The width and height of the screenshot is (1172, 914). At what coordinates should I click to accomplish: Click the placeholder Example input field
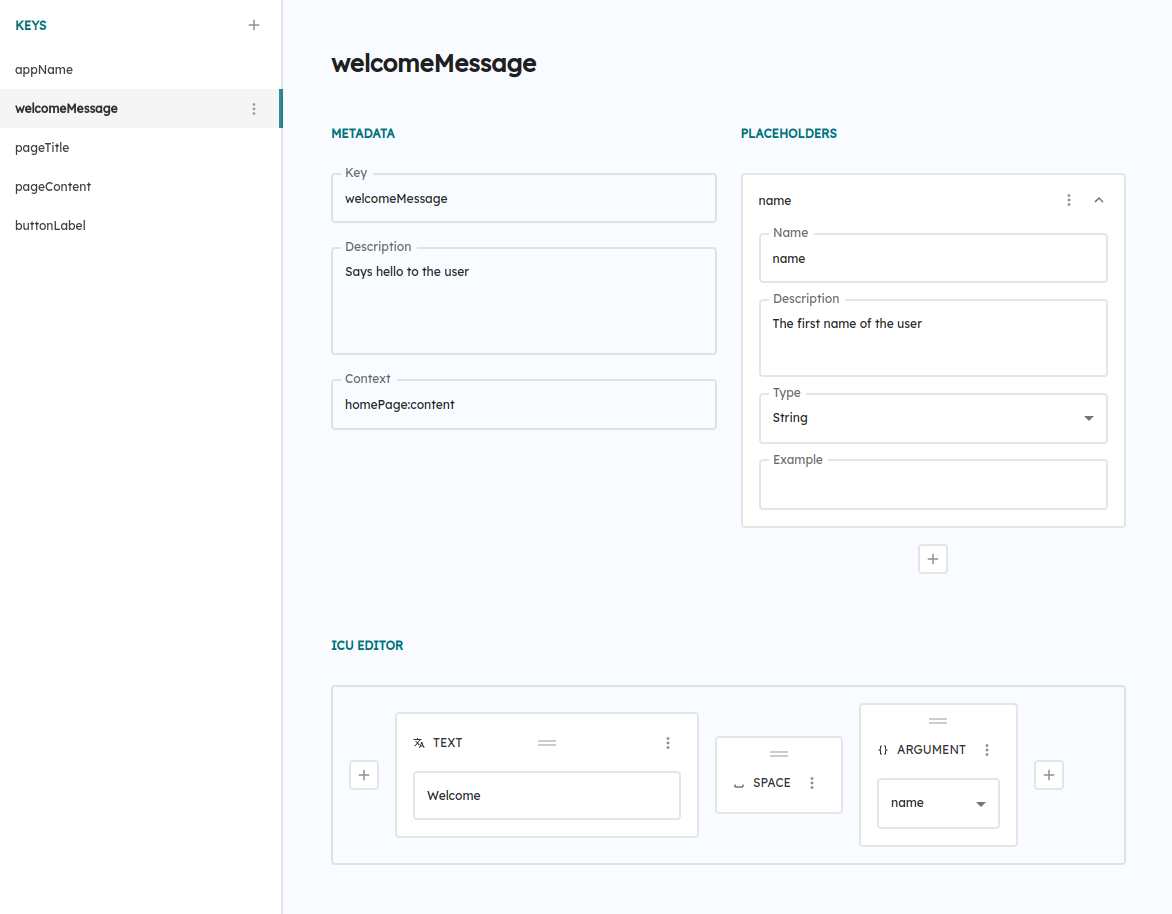tap(932, 487)
